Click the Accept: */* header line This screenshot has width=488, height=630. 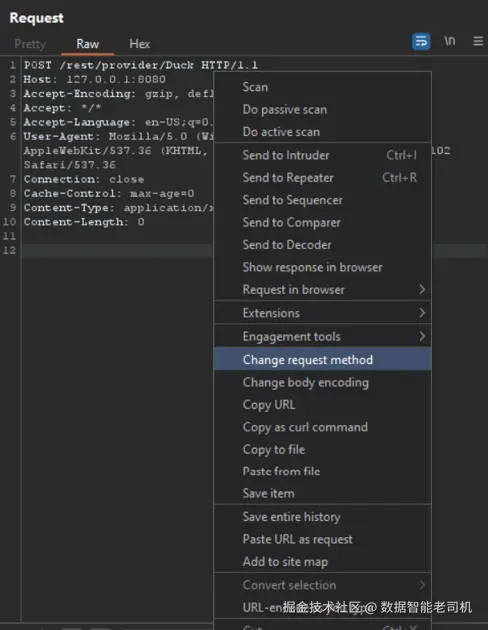point(62,108)
